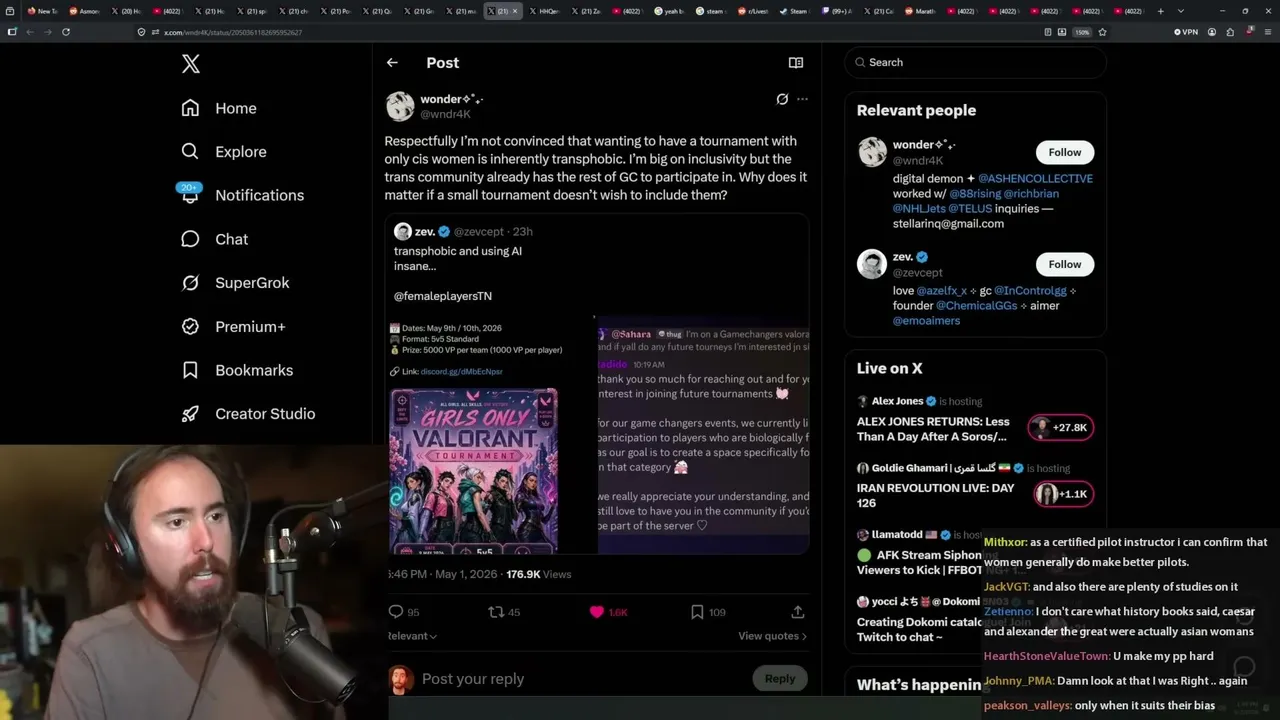Viewport: 1280px width, 720px height.
Task: Open zev.'s avatar in Relevant people
Action: [x=872, y=264]
